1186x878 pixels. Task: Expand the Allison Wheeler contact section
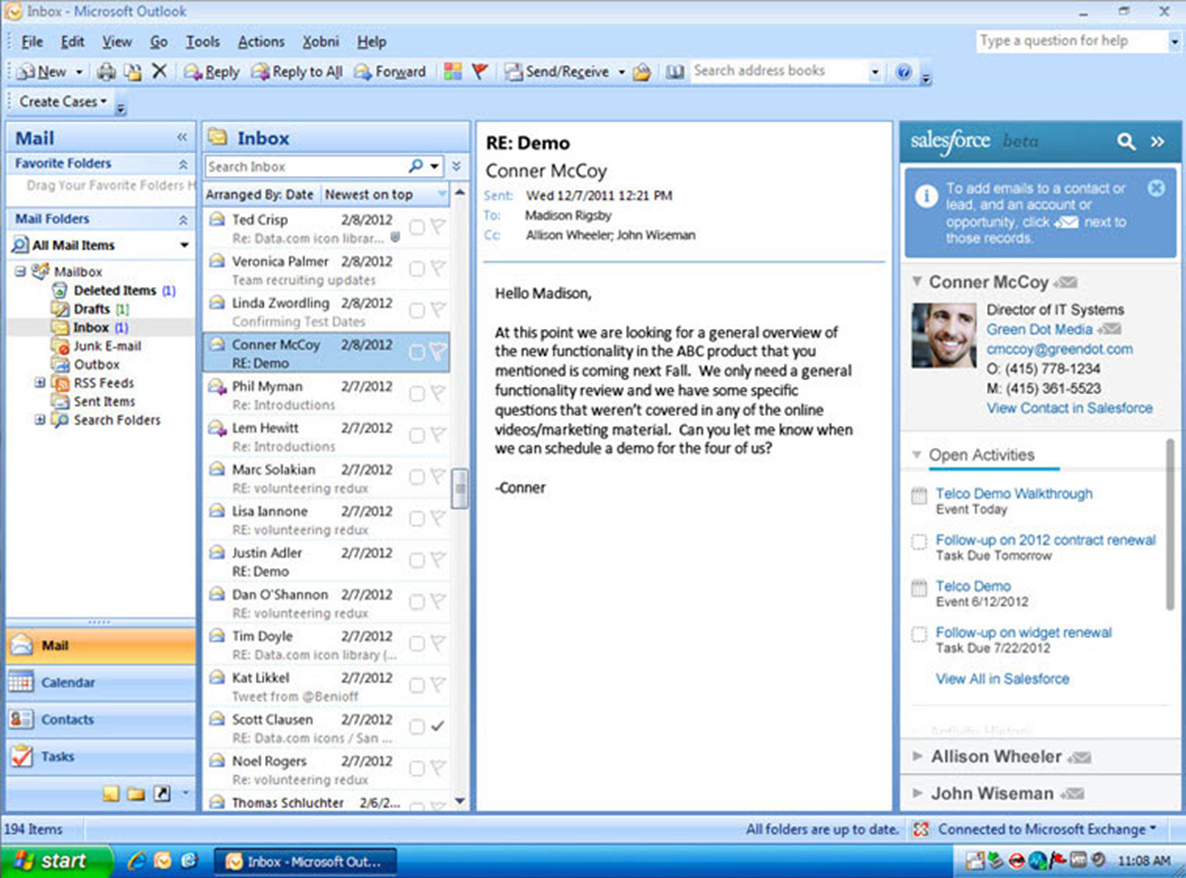click(917, 756)
